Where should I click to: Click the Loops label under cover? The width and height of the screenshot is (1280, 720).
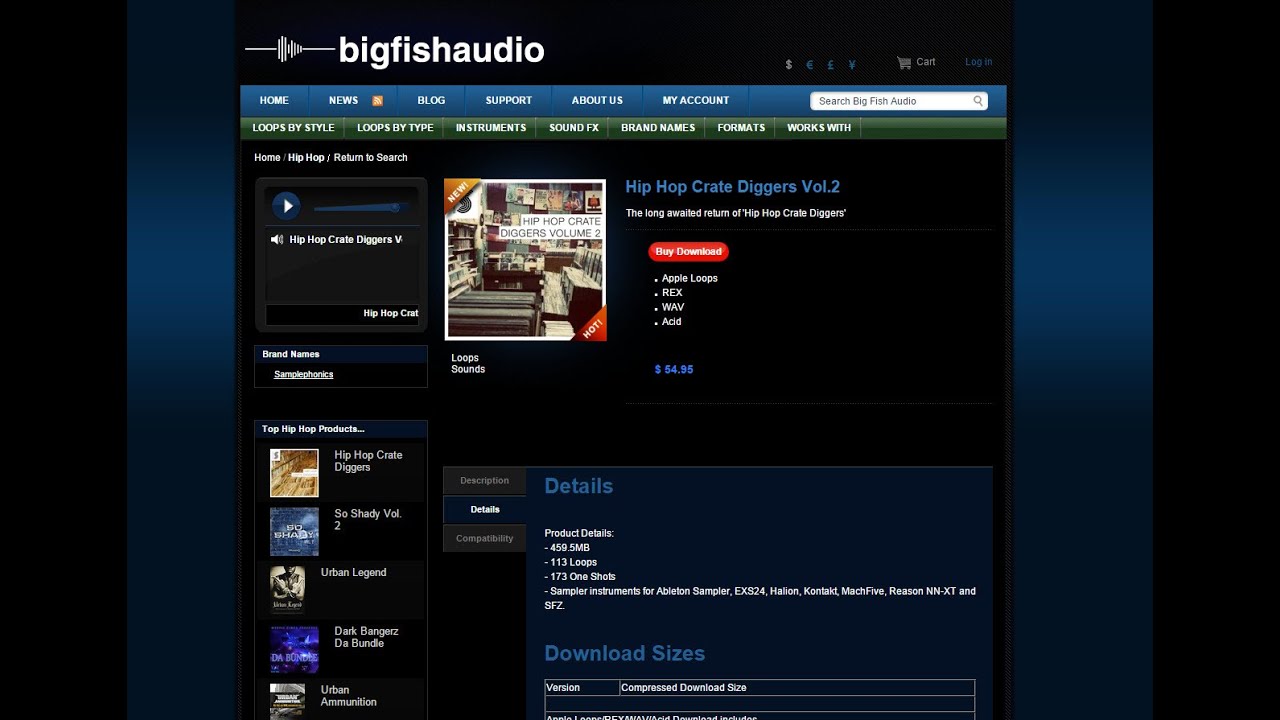tap(465, 358)
